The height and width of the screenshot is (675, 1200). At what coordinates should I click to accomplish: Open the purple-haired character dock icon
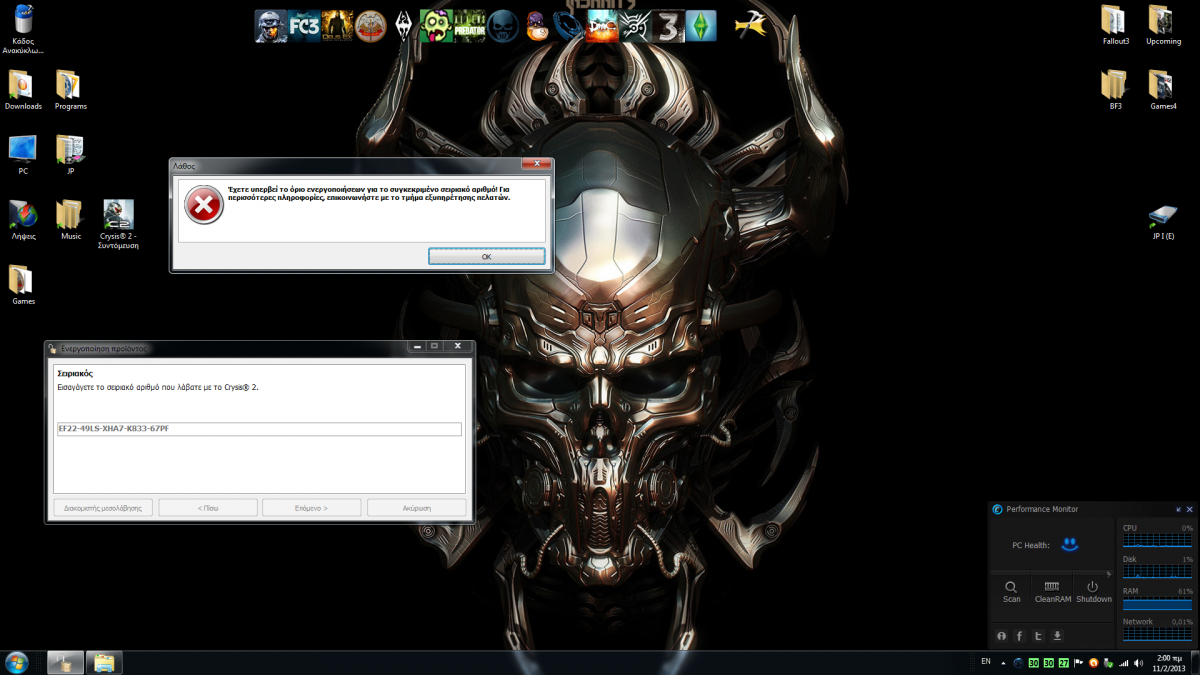point(536,26)
